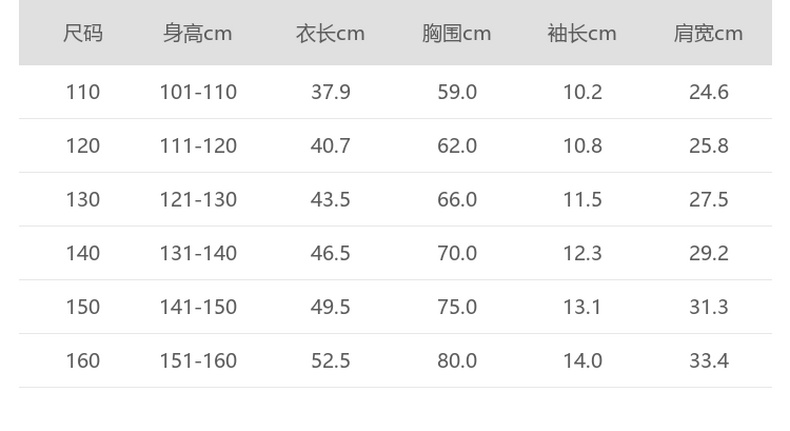The image size is (790, 431).
Task: Click the height range 101-110 cell
Action: tap(198, 92)
